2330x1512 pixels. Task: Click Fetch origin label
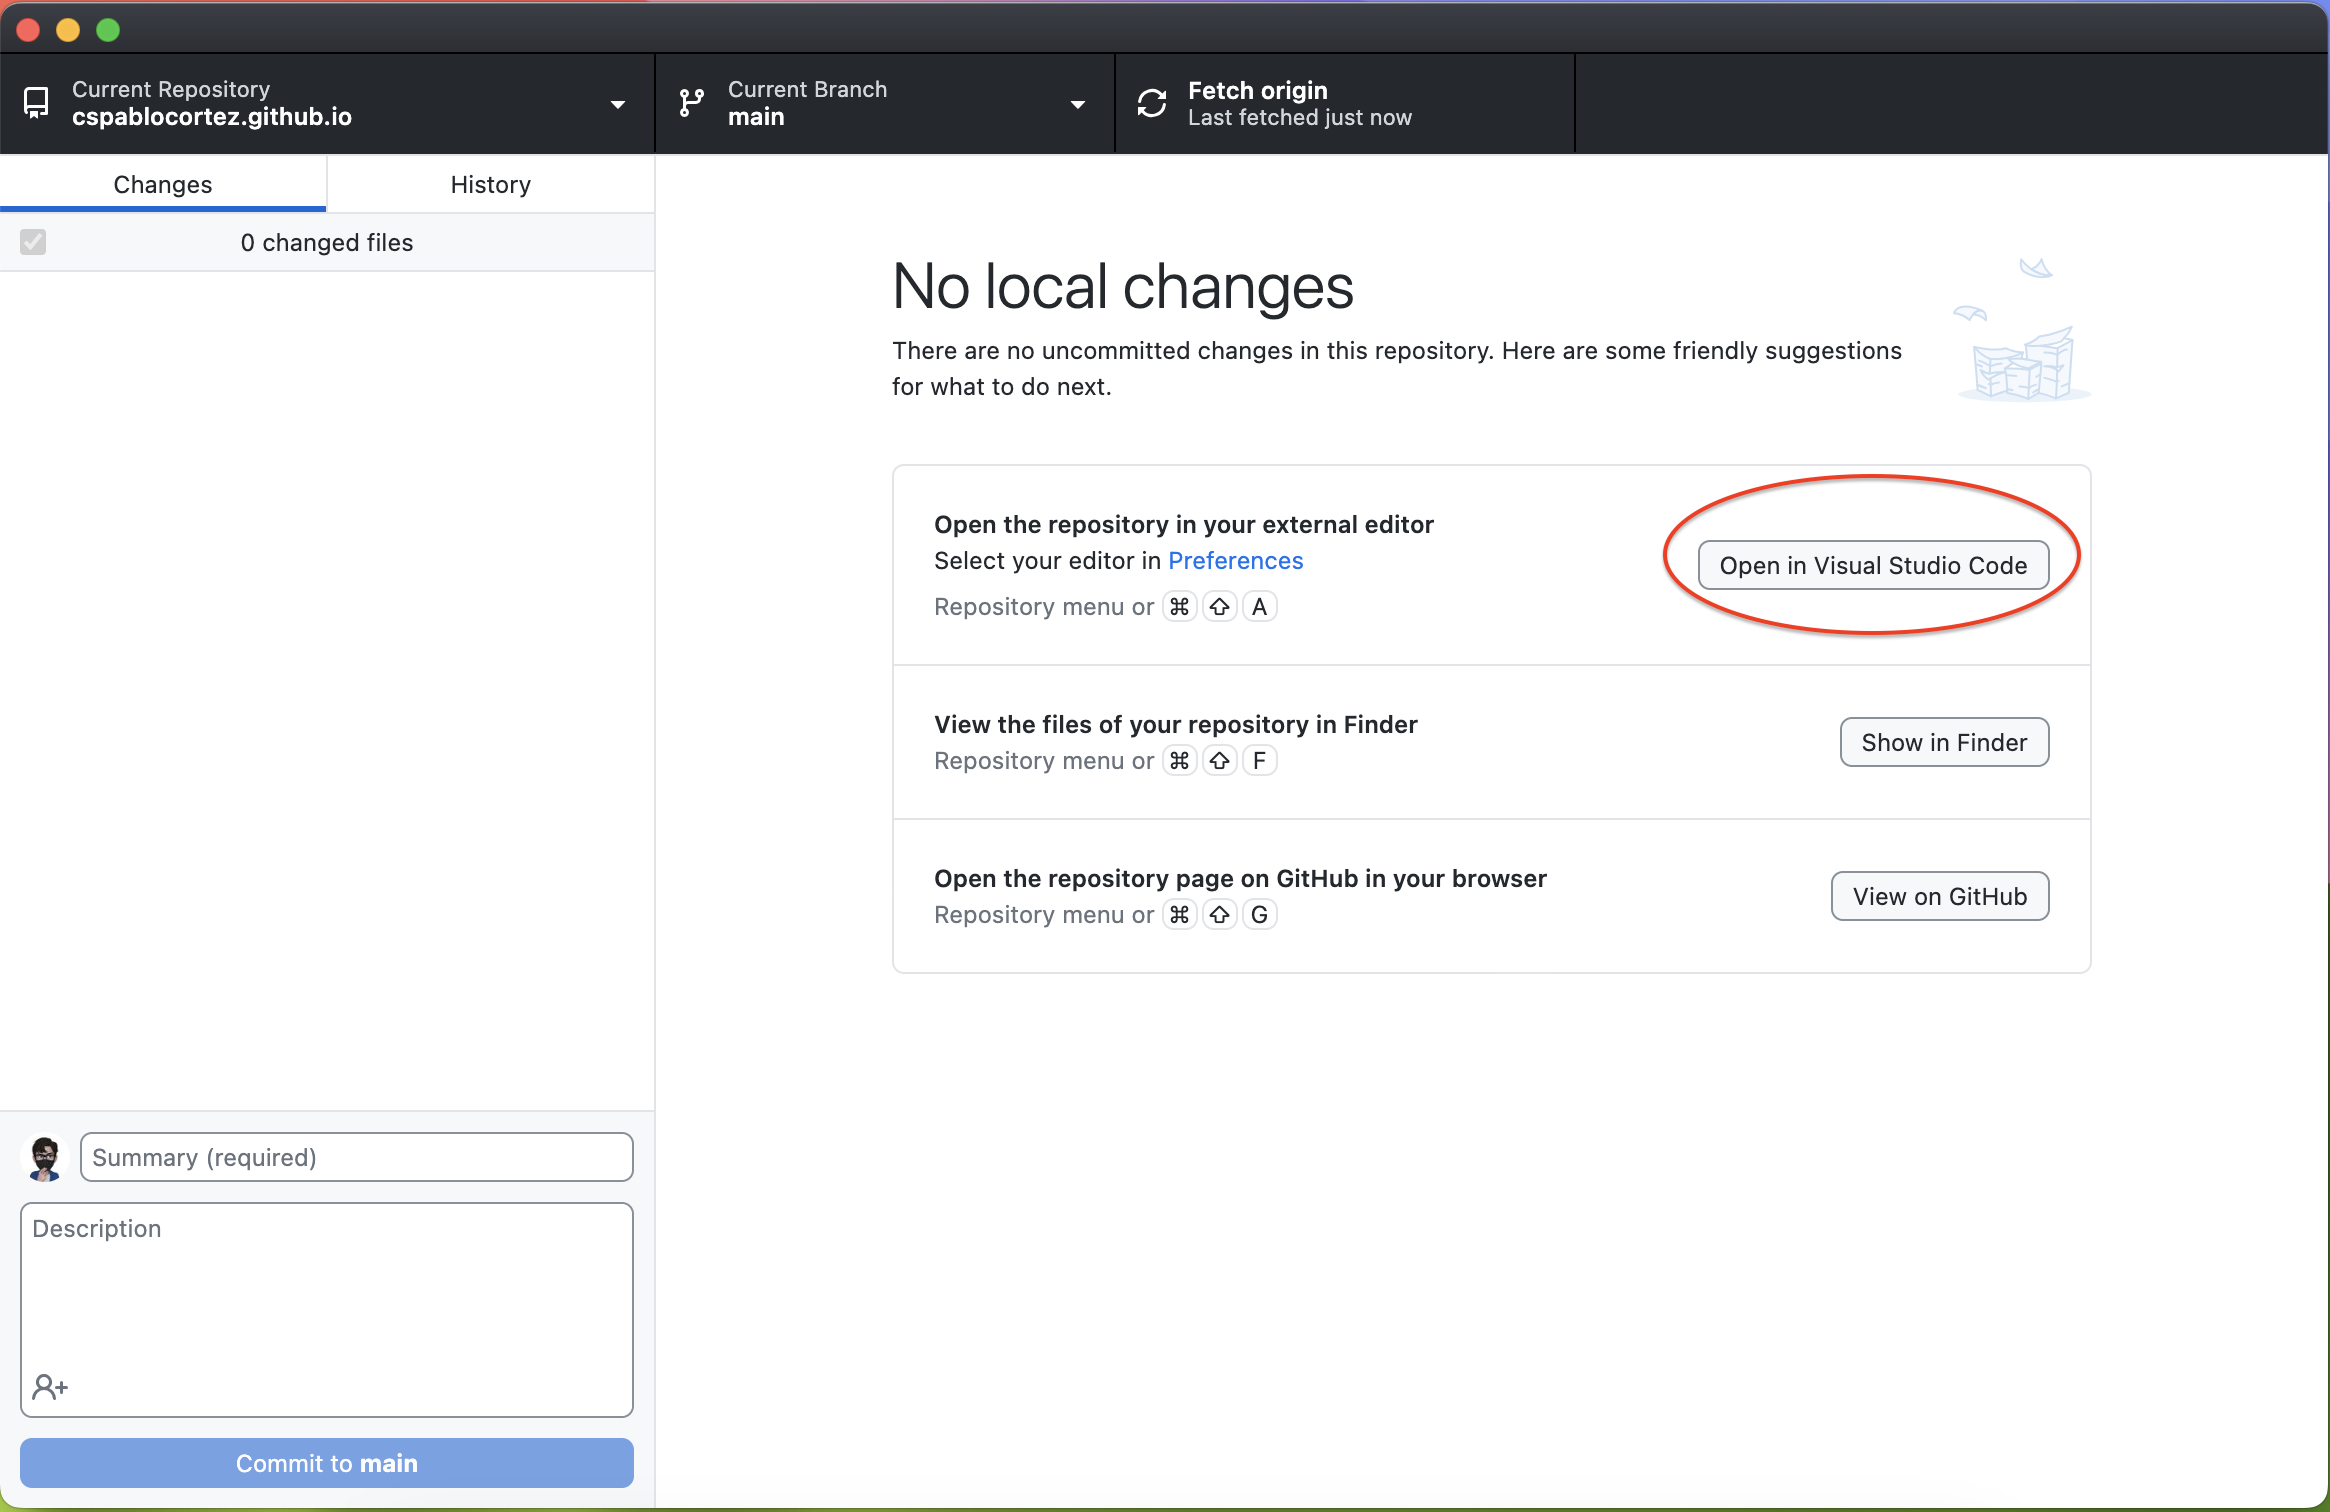[x=1257, y=90]
